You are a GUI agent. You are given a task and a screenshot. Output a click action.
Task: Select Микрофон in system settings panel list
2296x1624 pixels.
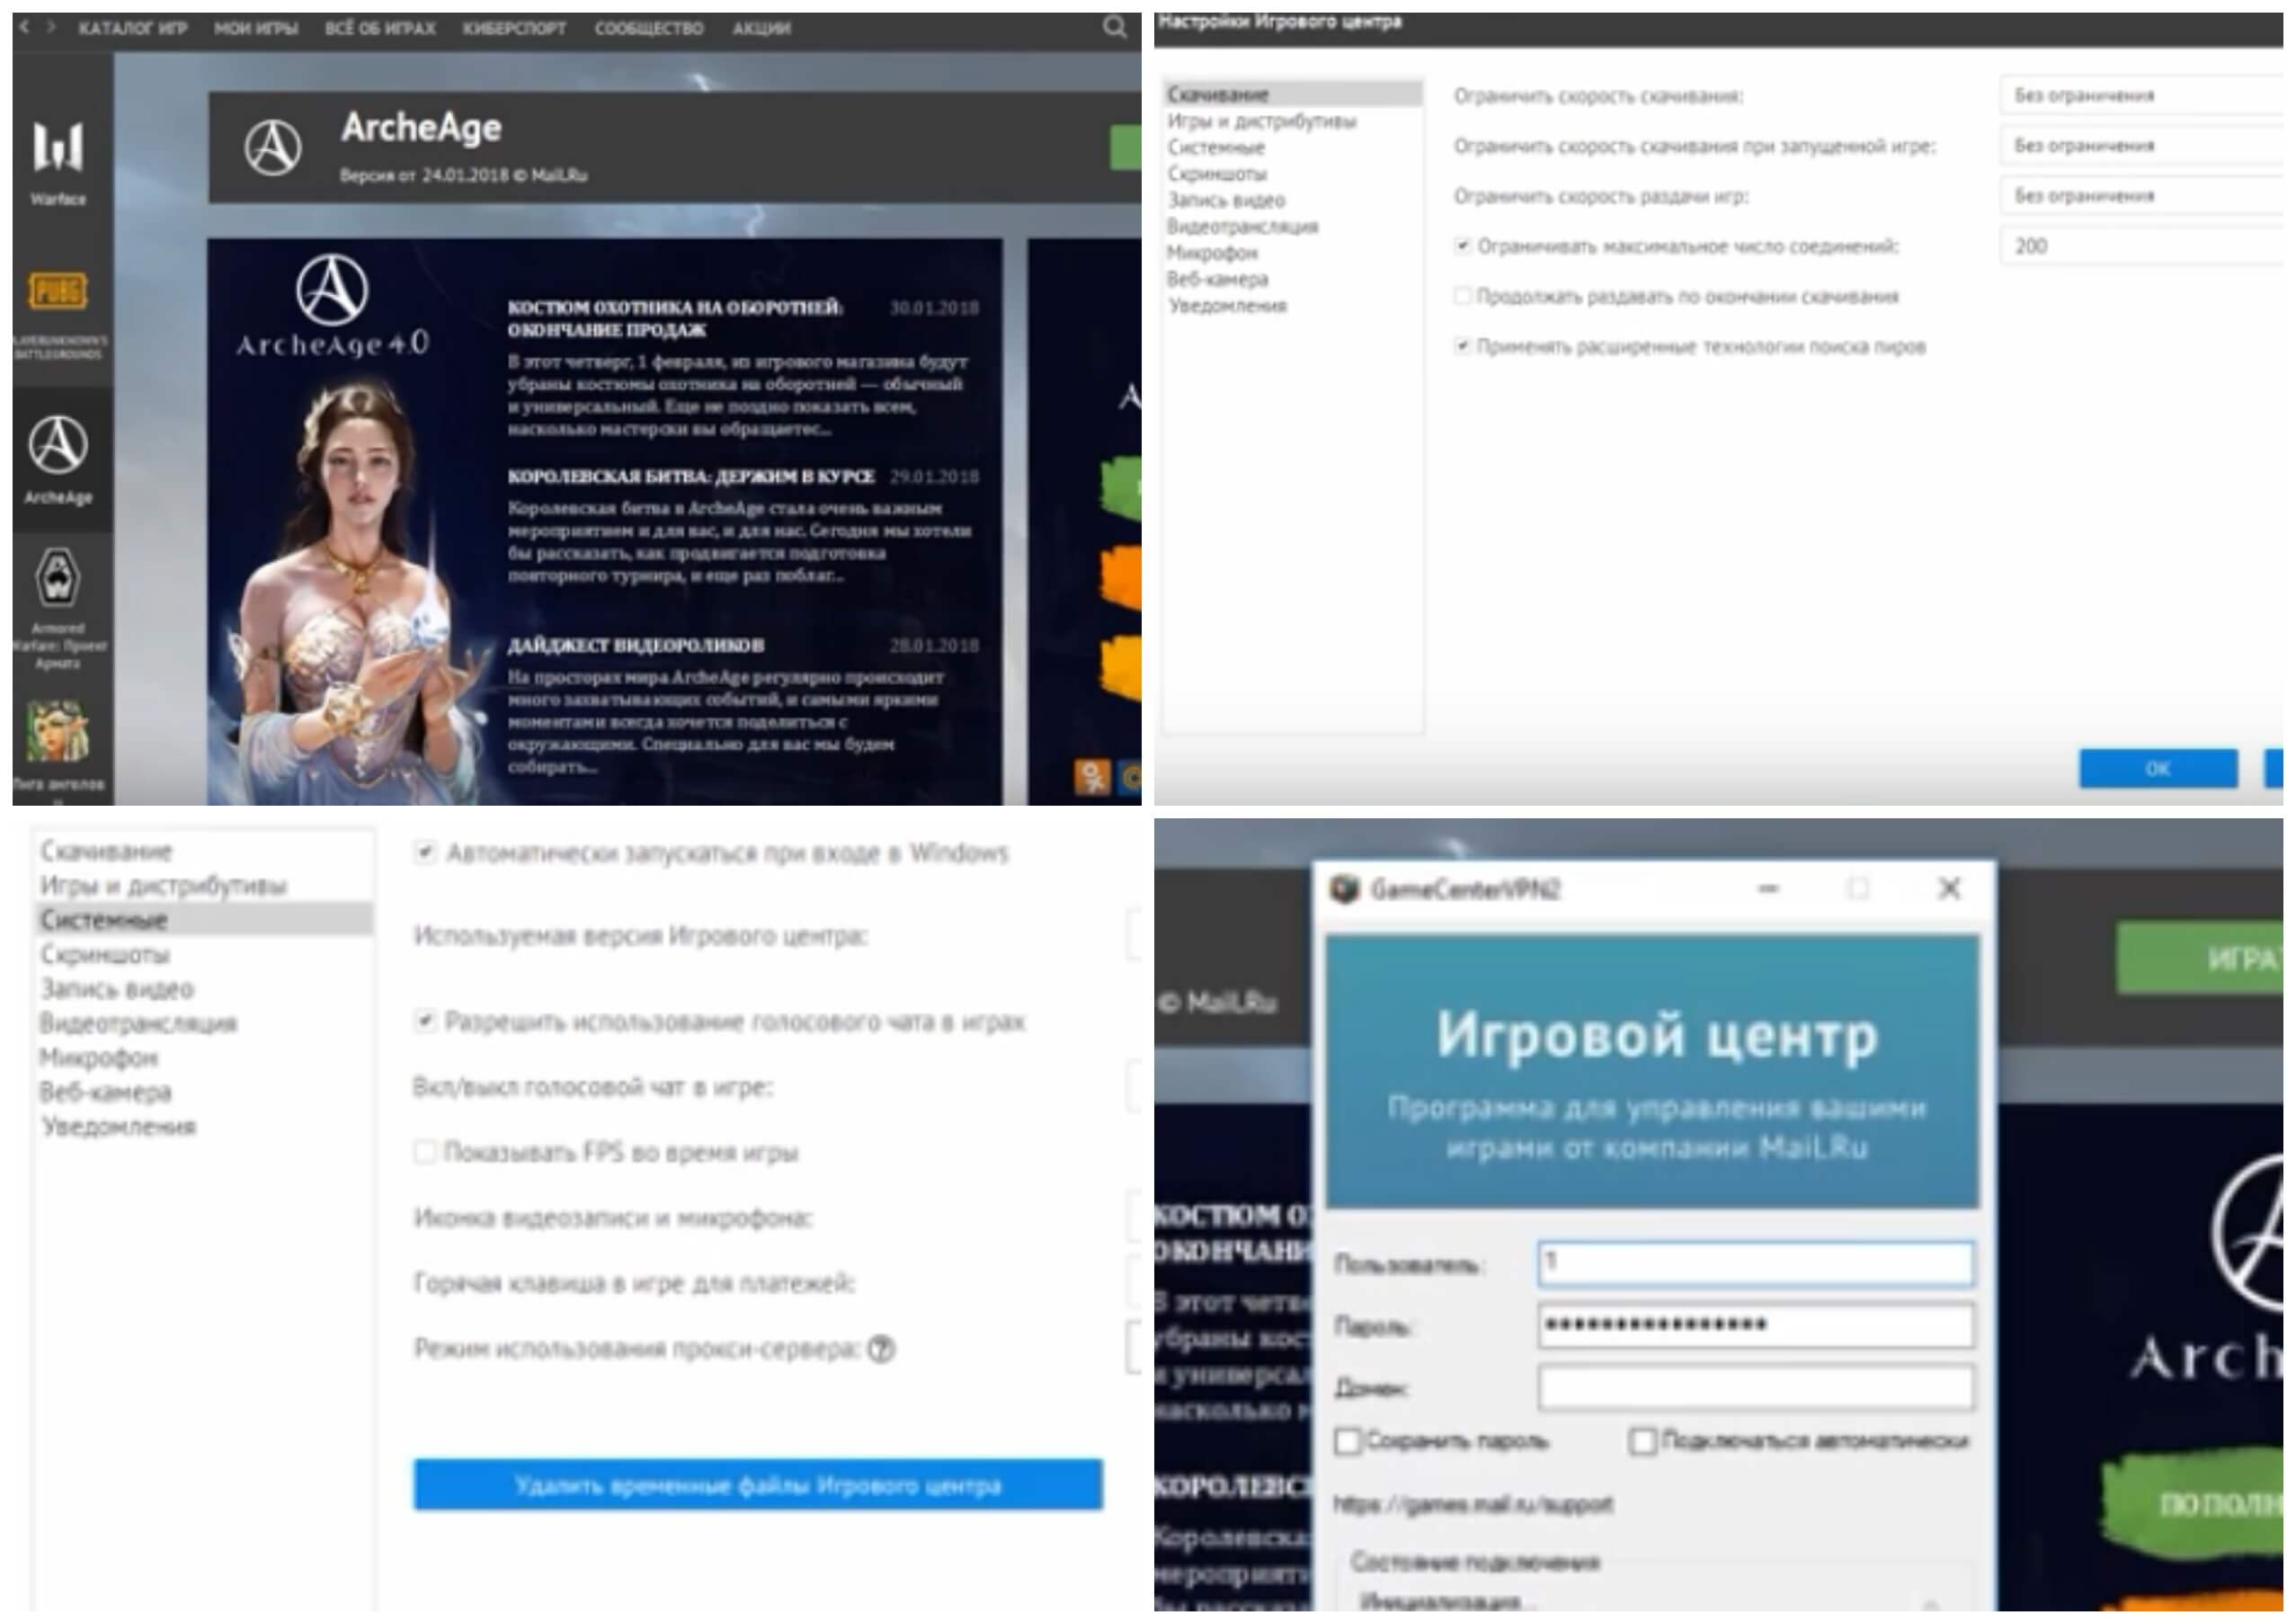click(99, 1057)
